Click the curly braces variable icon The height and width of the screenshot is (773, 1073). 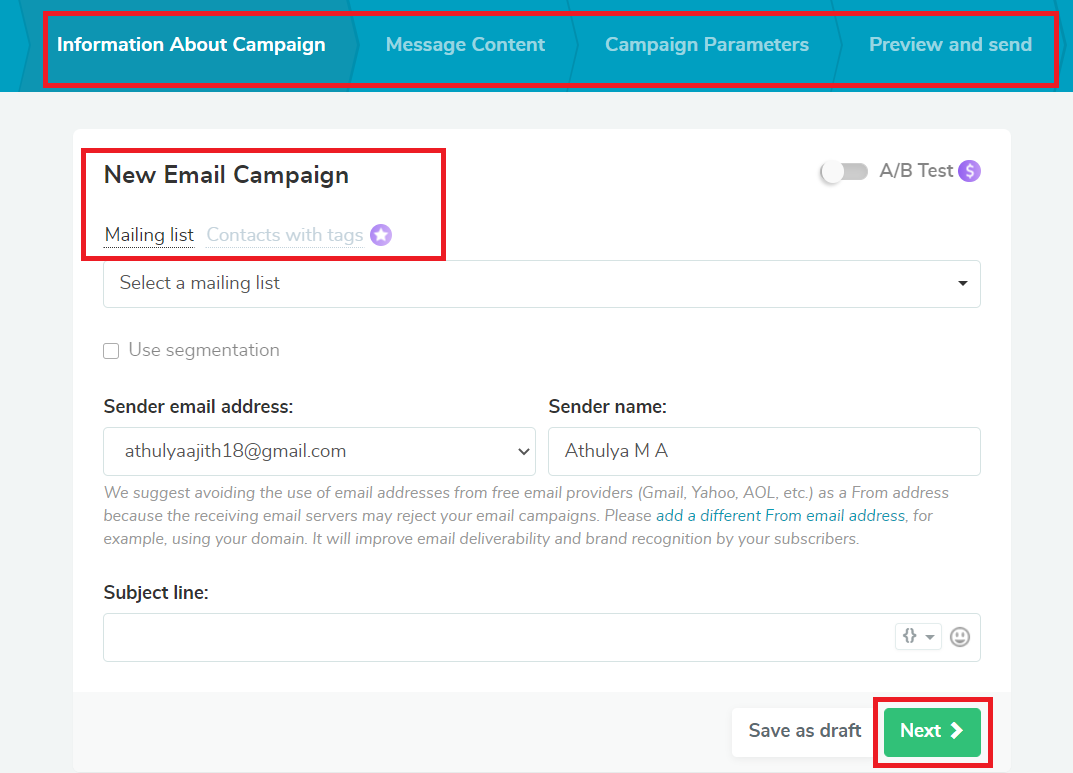[x=909, y=636]
